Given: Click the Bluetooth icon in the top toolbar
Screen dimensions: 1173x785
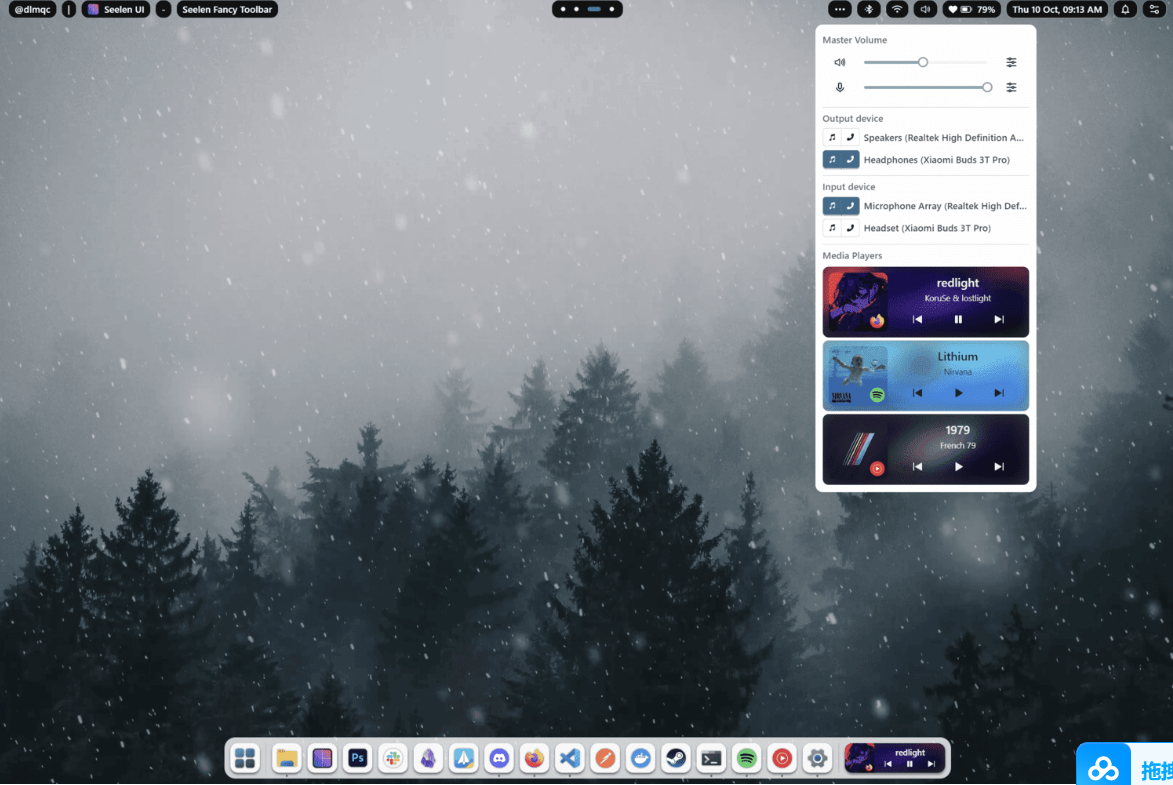Looking at the screenshot, I should tap(868, 9).
